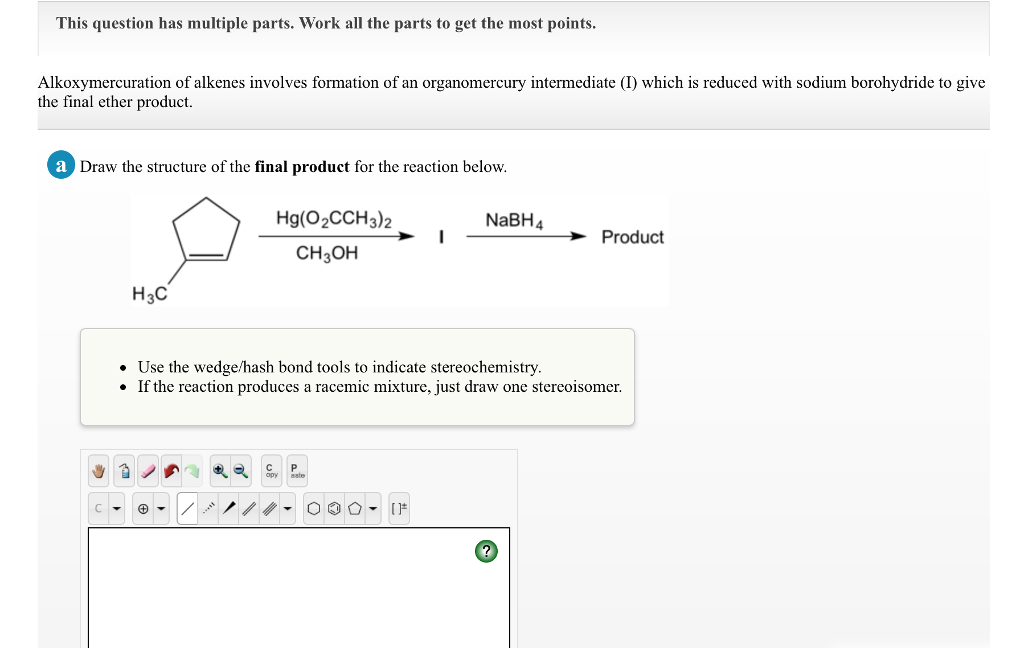Undo the last drawing action

[x=170, y=470]
